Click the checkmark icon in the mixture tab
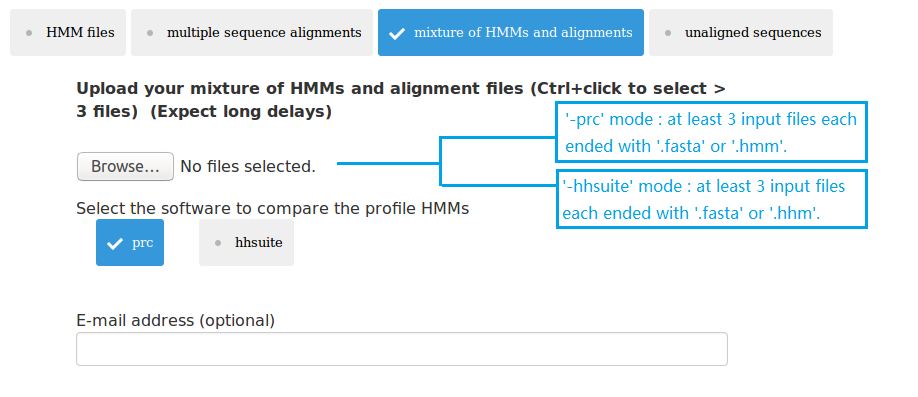The image size is (918, 397). 396,33
